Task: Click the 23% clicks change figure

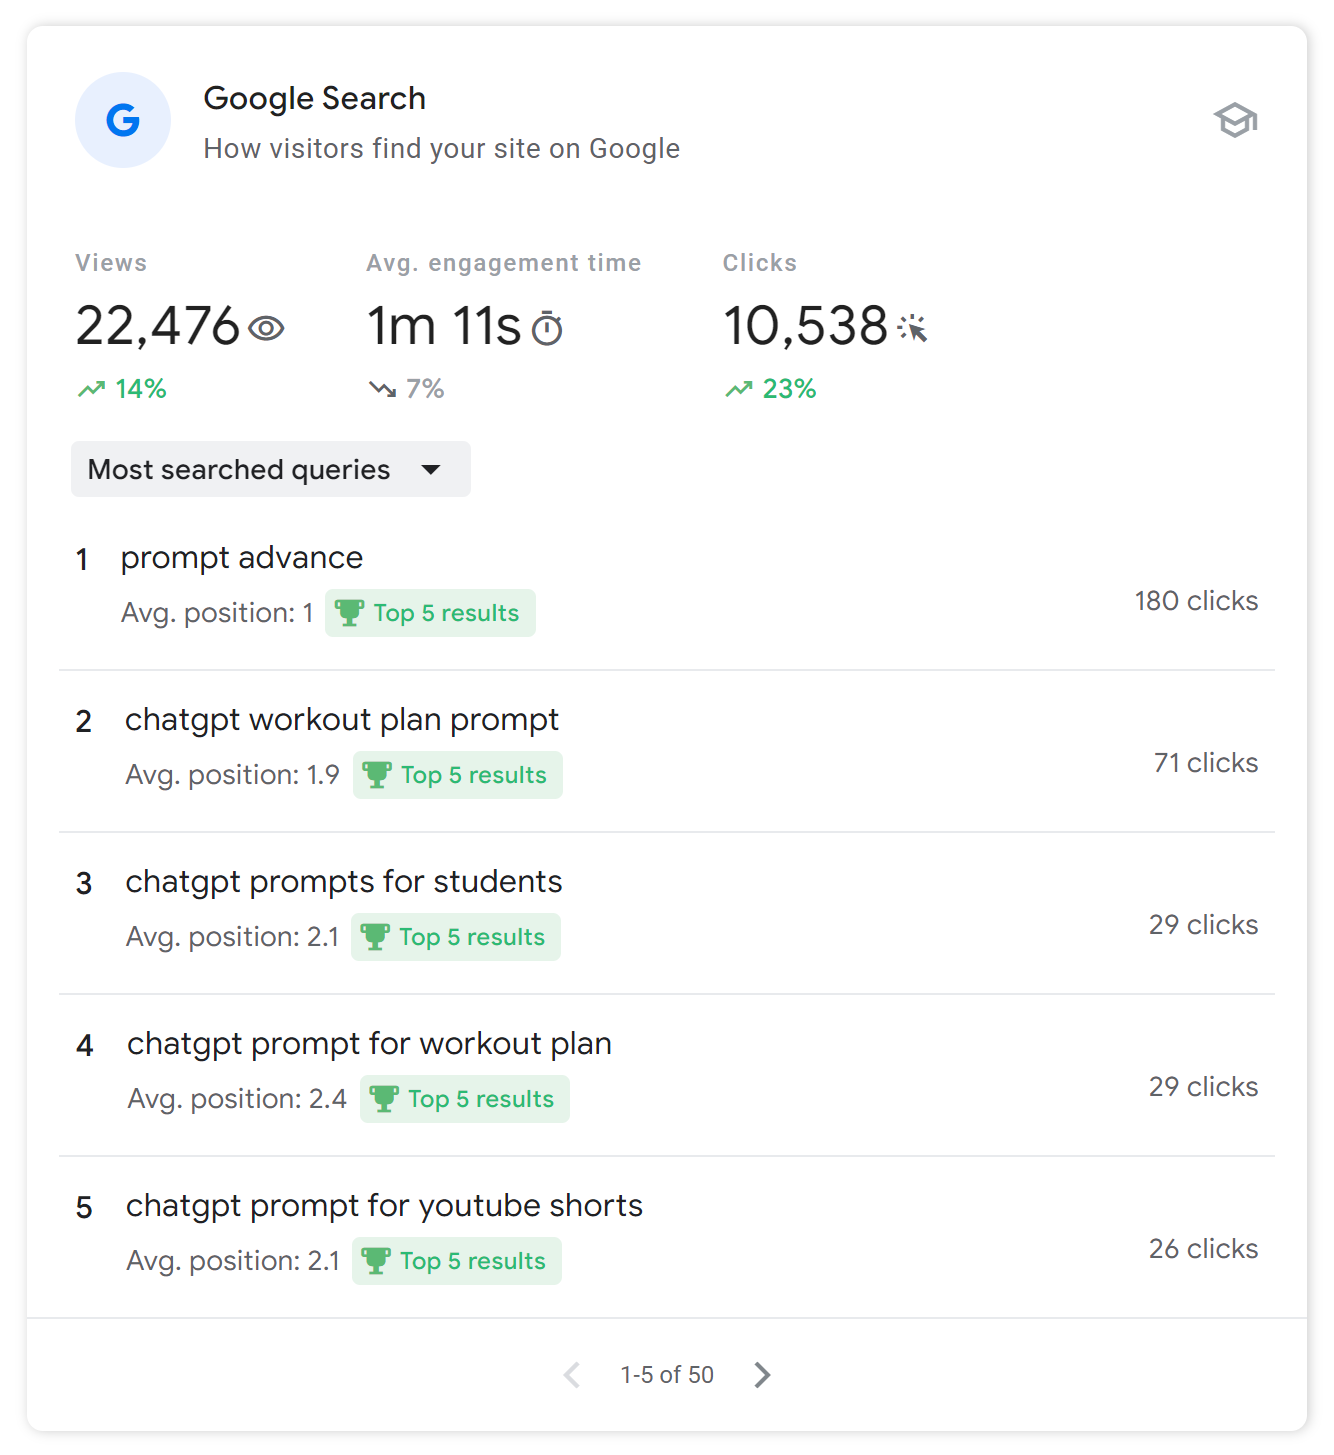Action: coord(790,389)
